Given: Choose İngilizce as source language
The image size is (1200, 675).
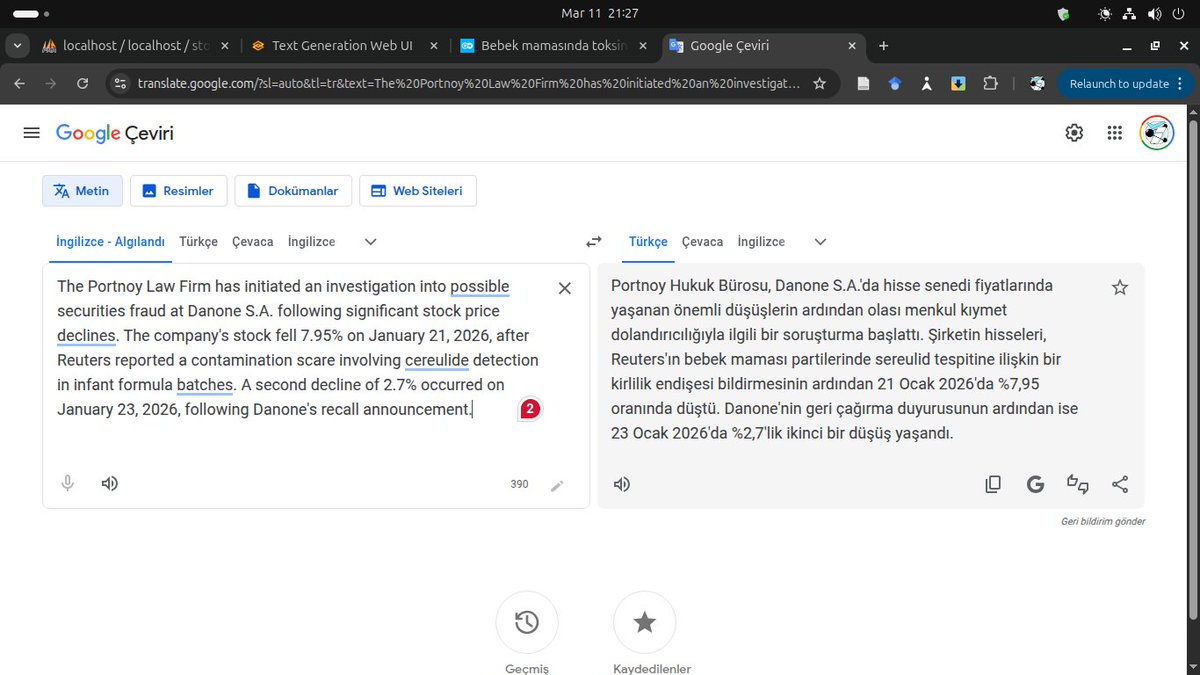Looking at the screenshot, I should (x=311, y=242).
